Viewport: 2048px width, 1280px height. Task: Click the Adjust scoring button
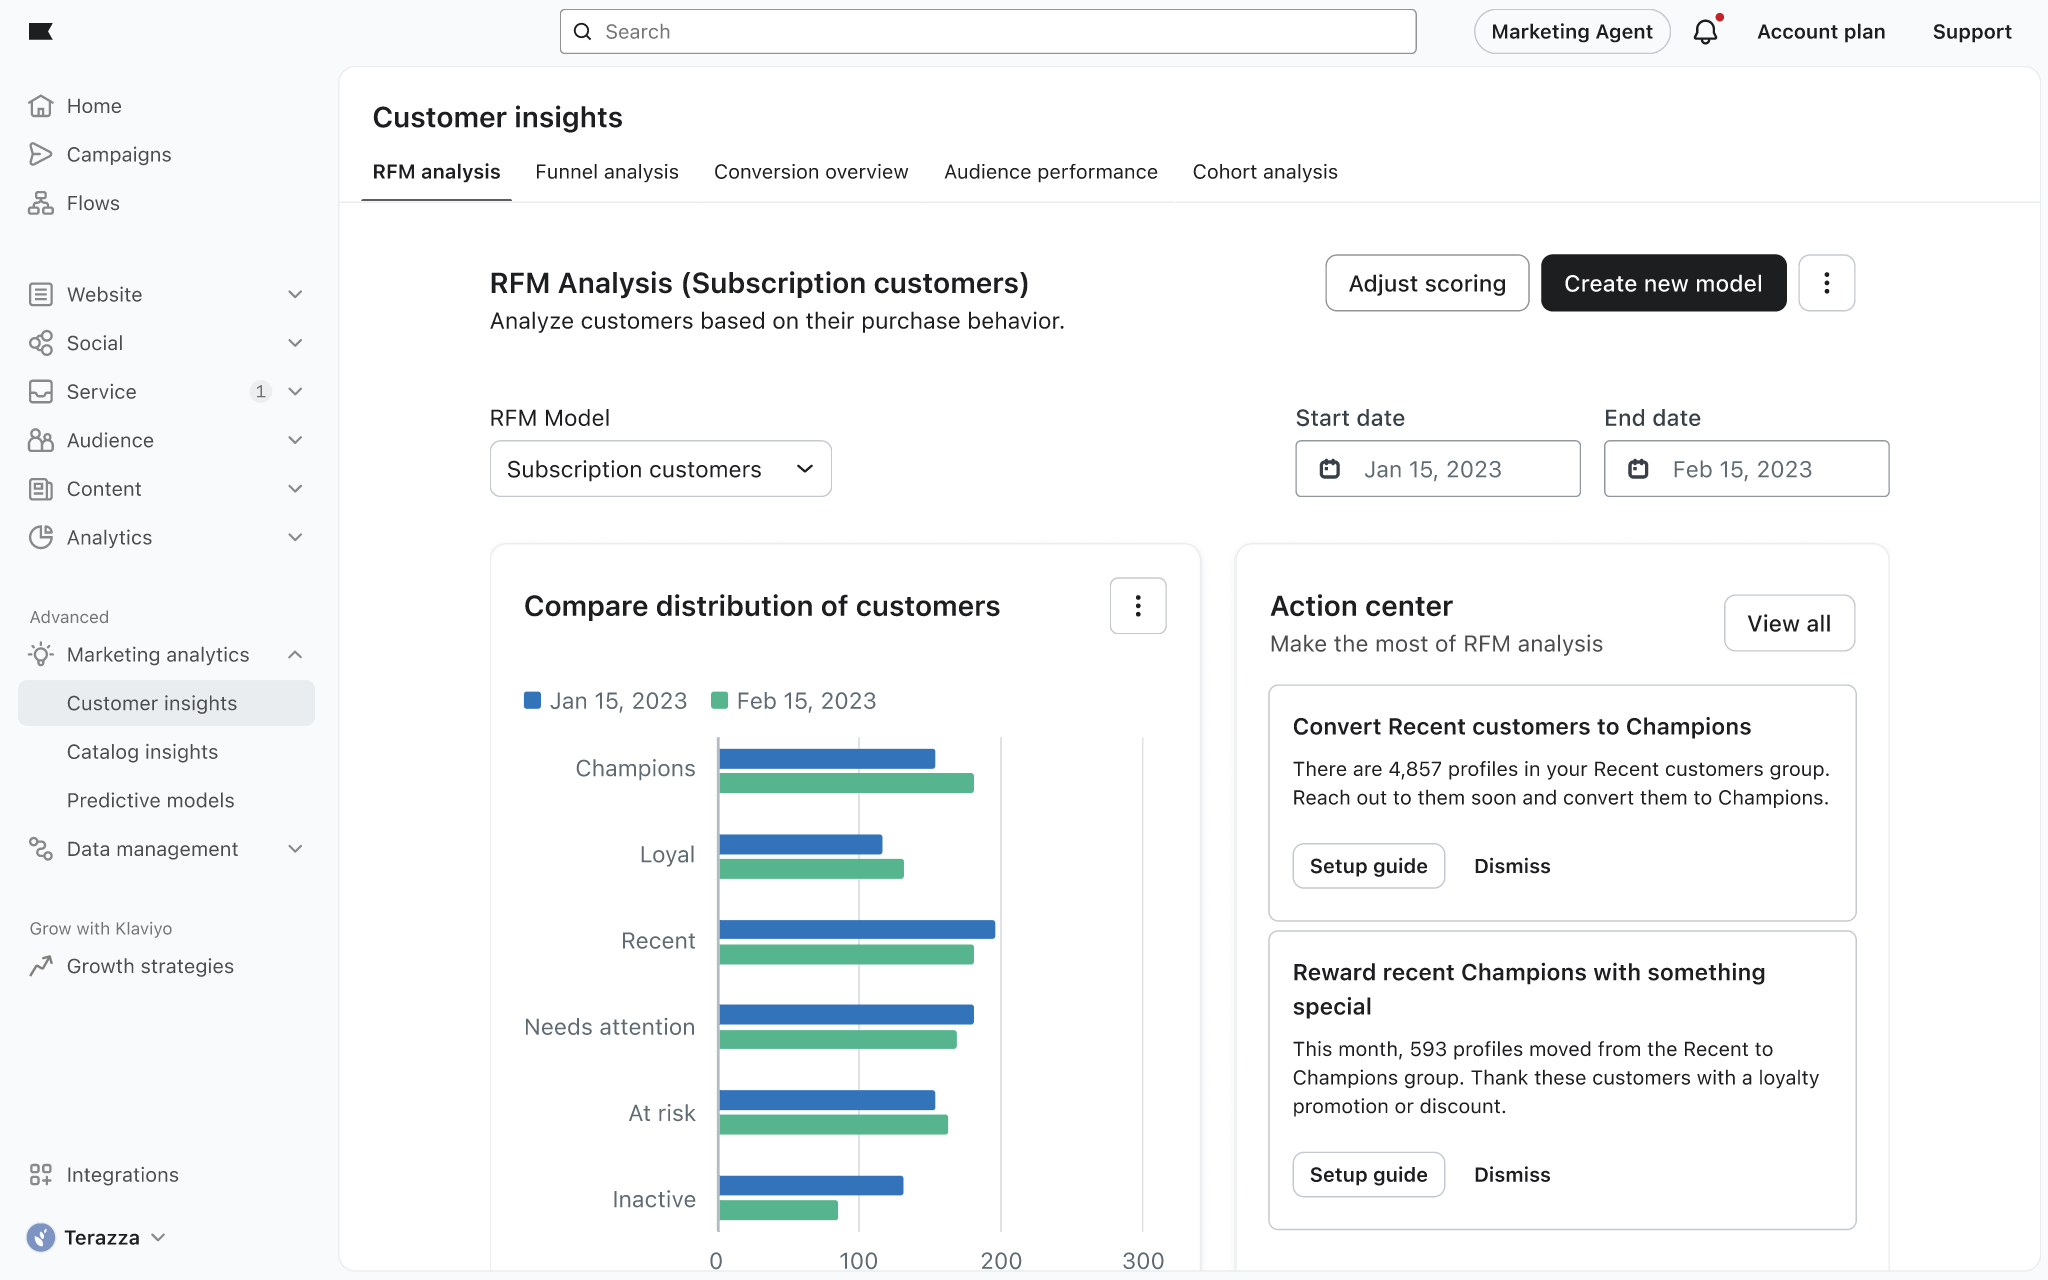click(x=1427, y=283)
